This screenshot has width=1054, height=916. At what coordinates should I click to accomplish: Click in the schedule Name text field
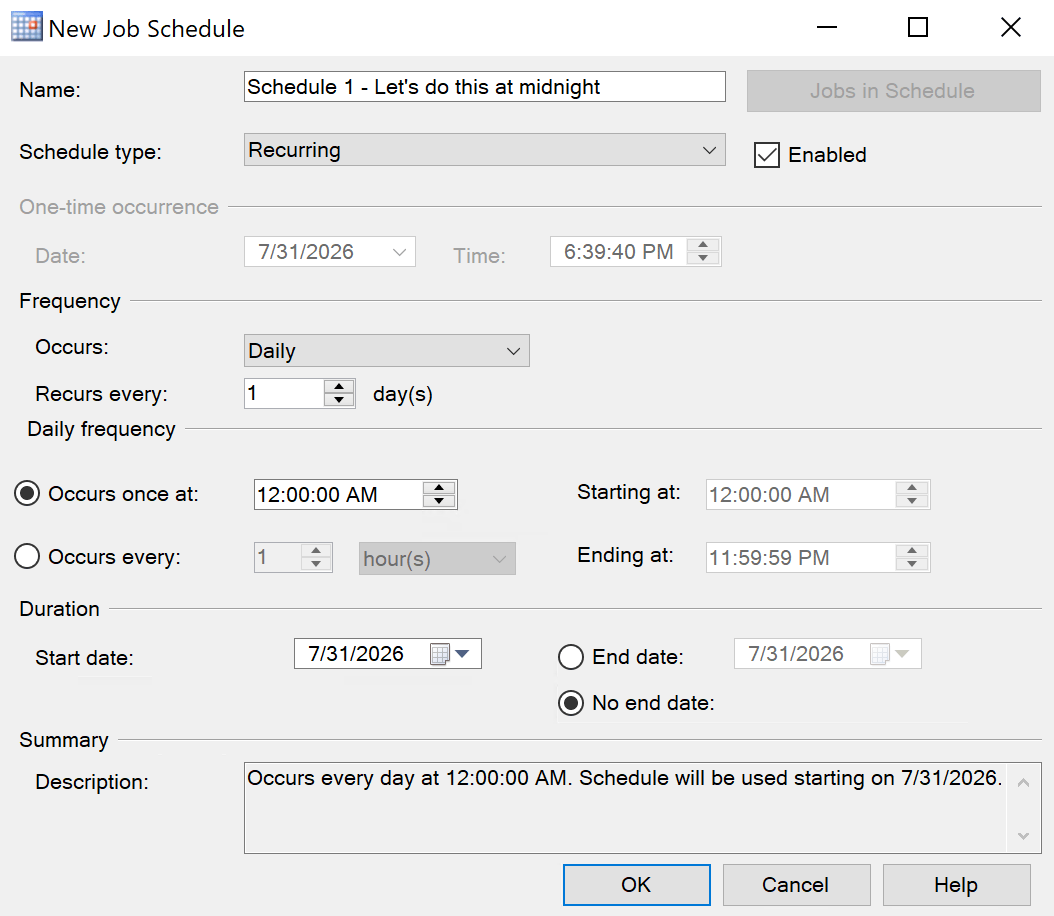485,87
